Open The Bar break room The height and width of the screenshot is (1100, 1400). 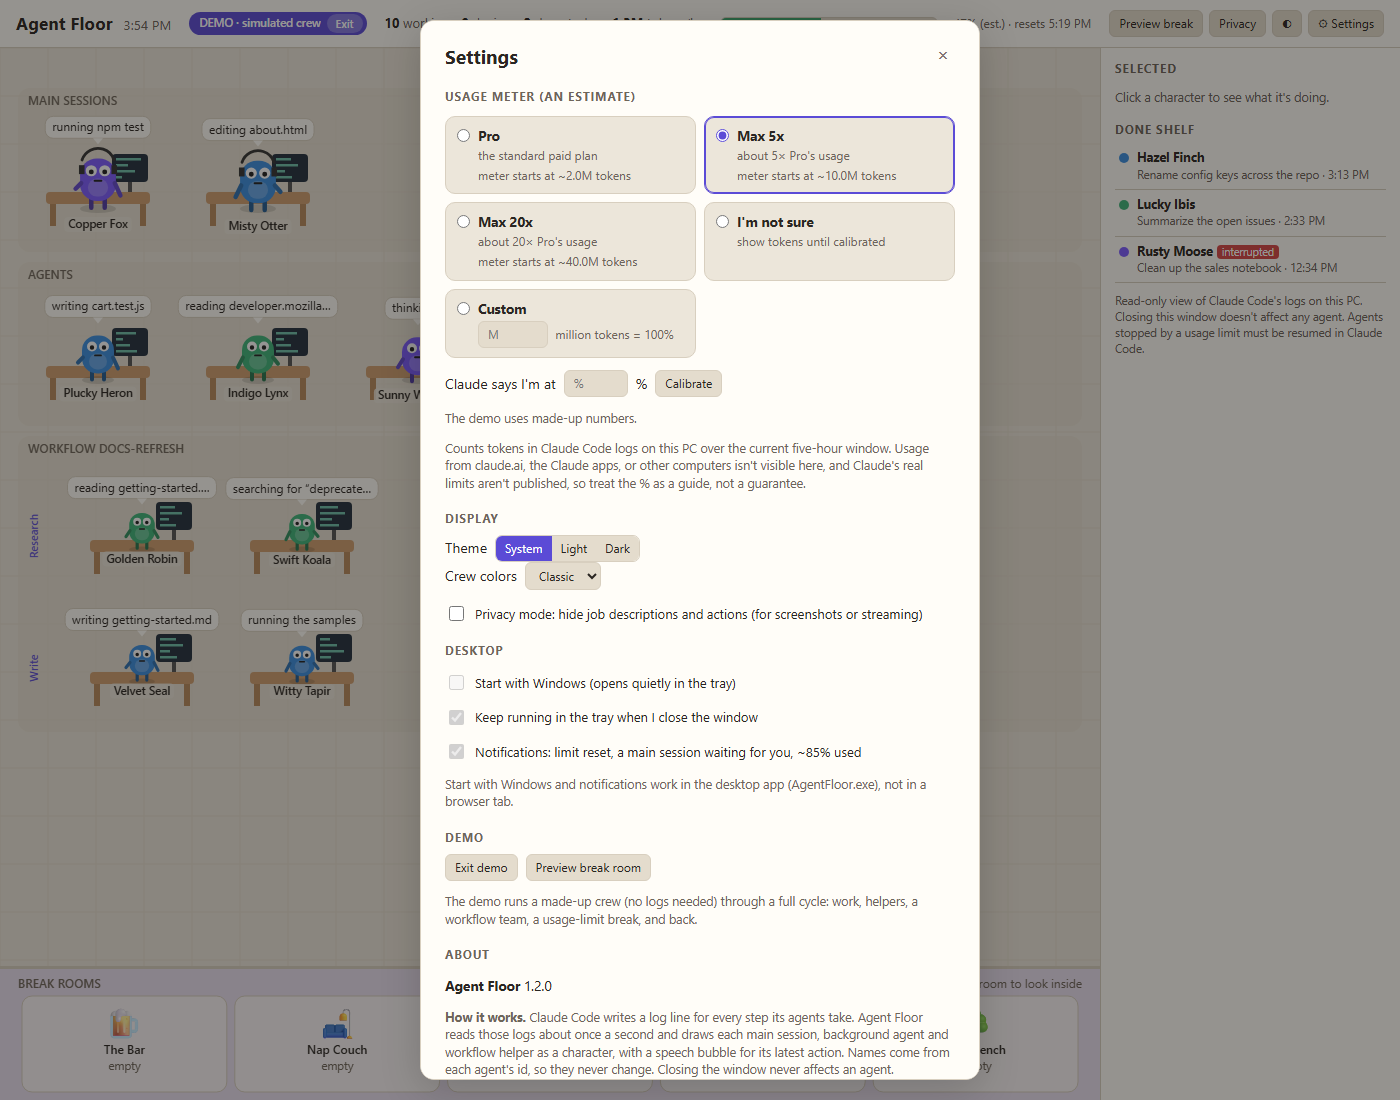[x=124, y=1043]
